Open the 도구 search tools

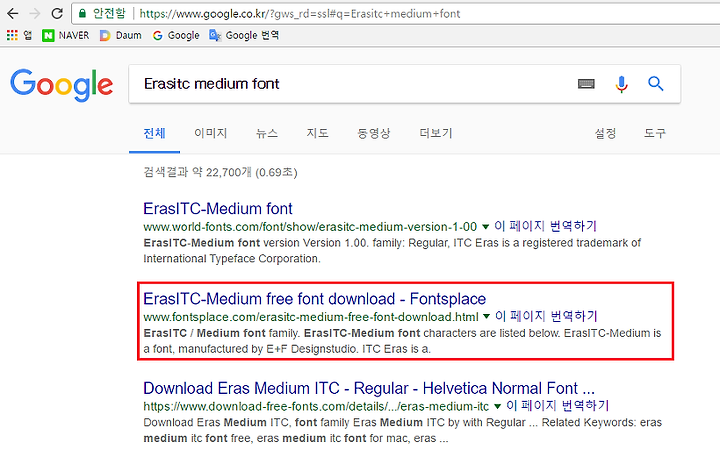654,133
